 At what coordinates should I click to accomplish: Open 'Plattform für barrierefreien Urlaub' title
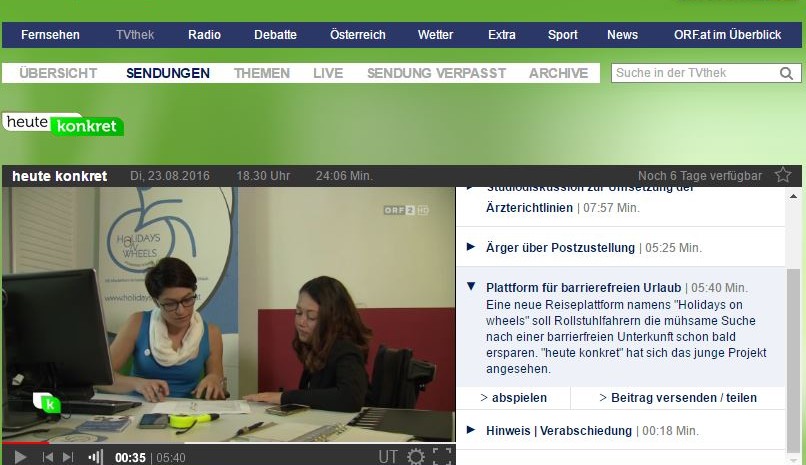click(583, 288)
